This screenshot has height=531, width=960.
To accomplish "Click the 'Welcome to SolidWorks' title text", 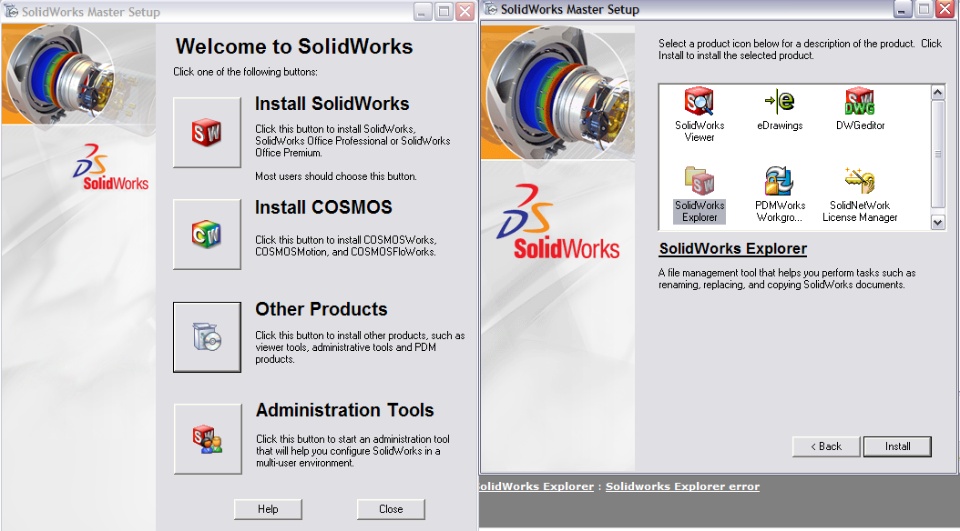I will coord(294,47).
